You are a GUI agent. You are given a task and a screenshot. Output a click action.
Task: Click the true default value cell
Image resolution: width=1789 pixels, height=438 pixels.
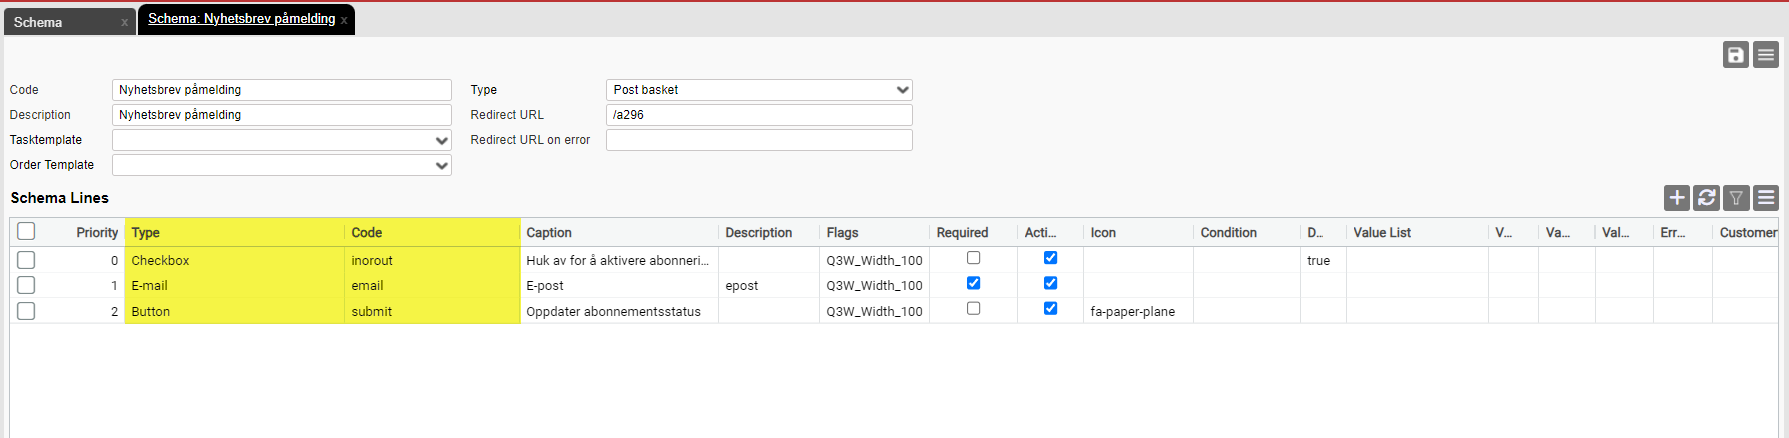click(1323, 260)
